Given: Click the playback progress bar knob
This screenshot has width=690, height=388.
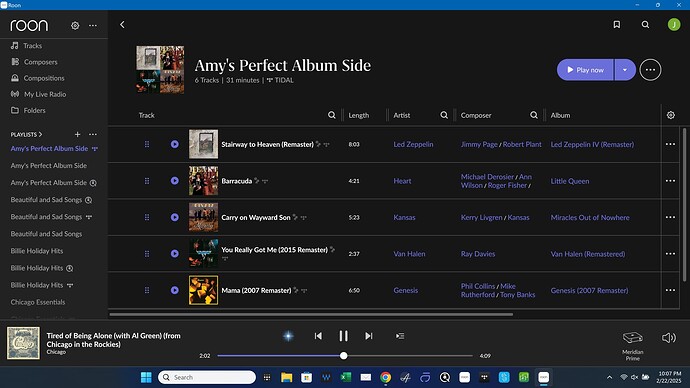Looking at the screenshot, I should [344, 355].
